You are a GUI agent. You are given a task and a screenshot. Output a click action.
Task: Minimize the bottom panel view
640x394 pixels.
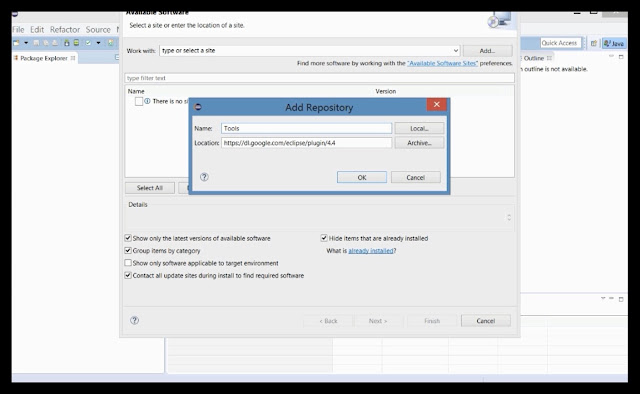pyautogui.click(x=611, y=298)
